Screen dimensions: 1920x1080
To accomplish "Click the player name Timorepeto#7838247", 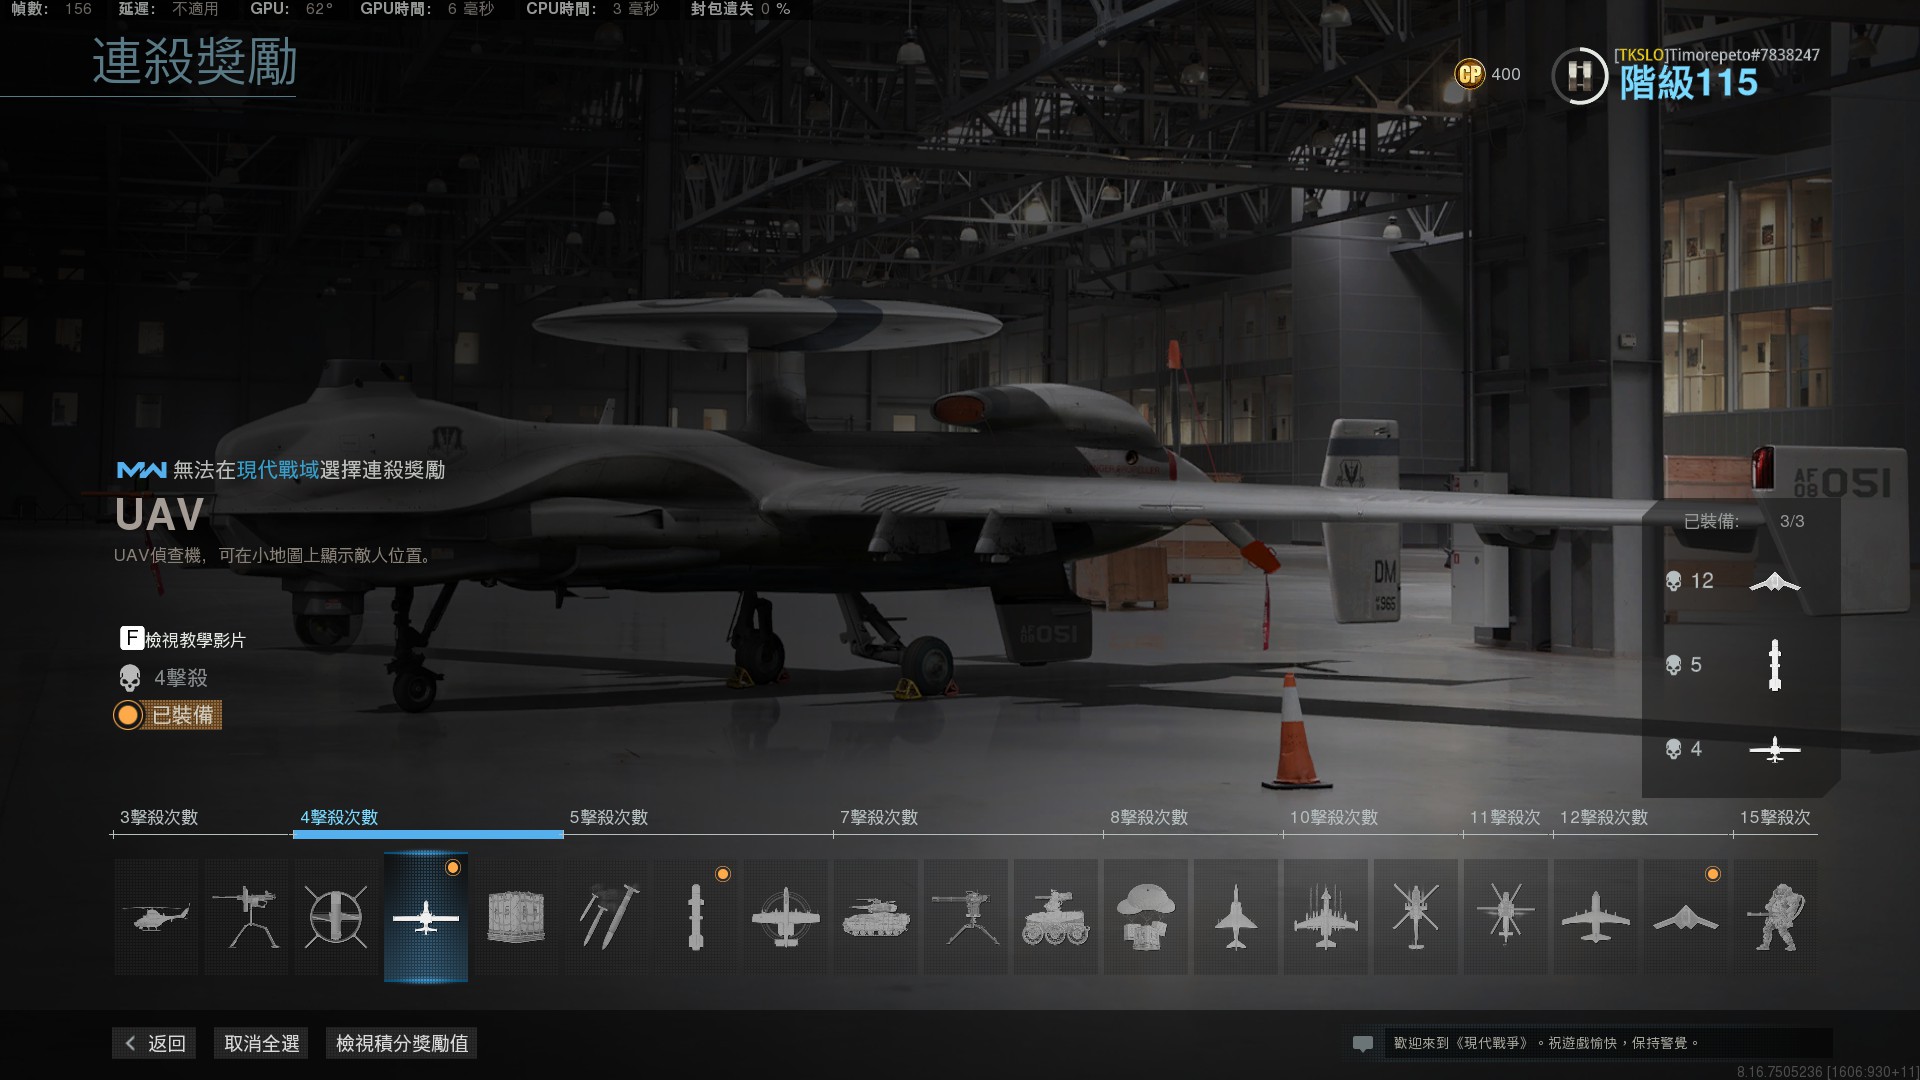I will coord(1744,55).
